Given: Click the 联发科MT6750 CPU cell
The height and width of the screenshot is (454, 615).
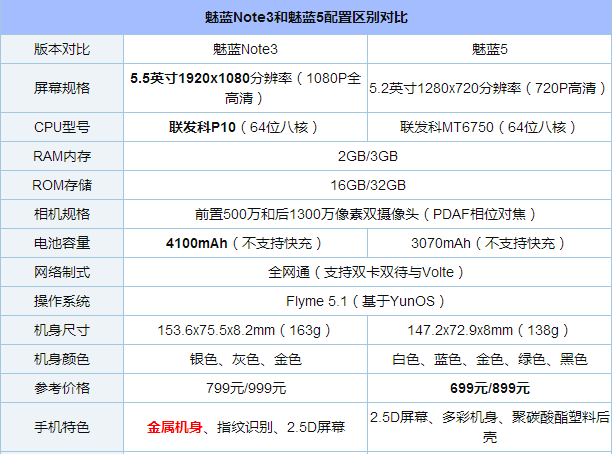Looking at the screenshot, I should (x=489, y=127).
